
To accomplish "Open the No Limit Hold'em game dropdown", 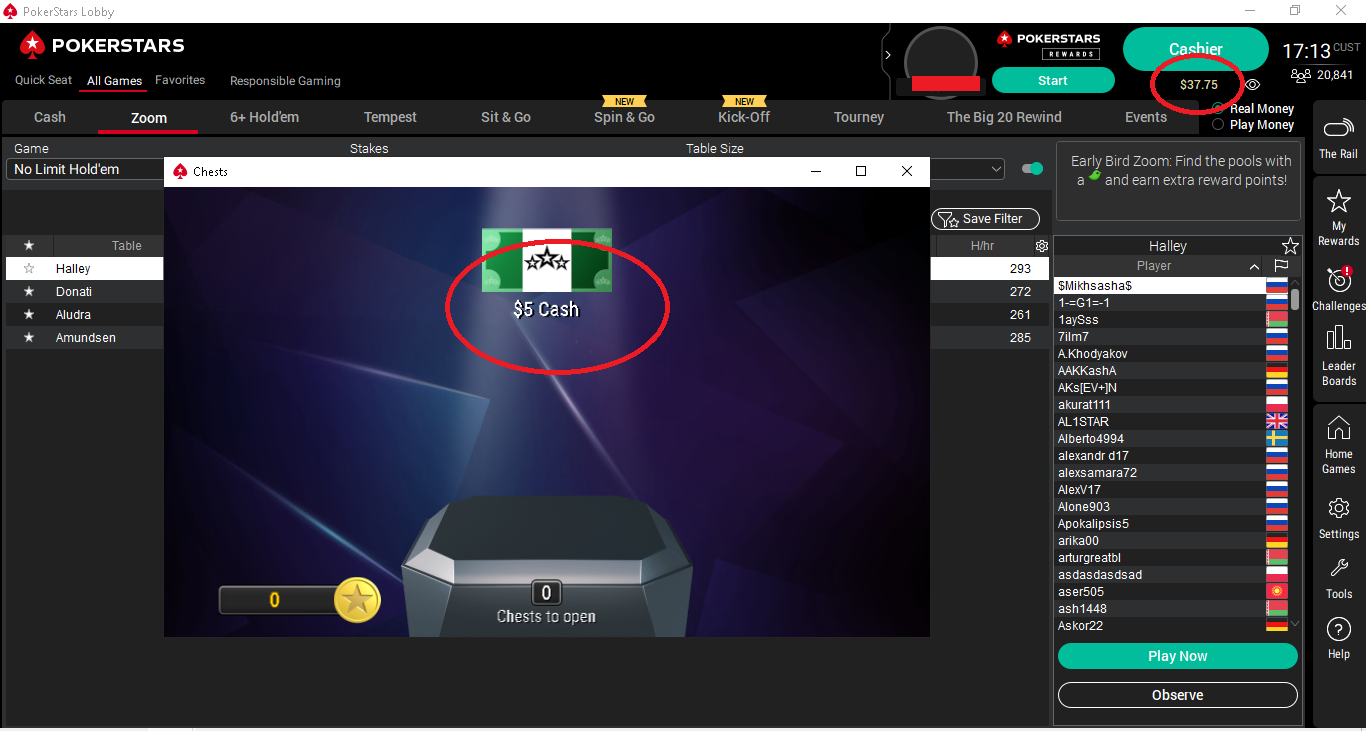I will (85, 169).
